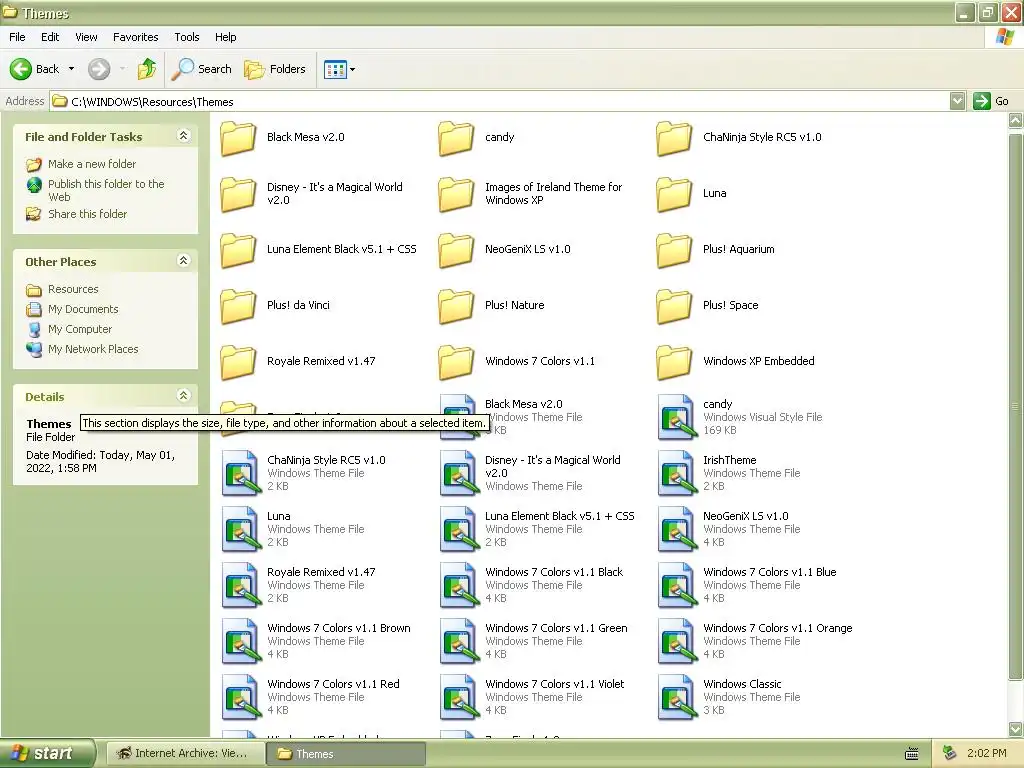Collapse the Other Places panel
1024x768 pixels.
click(x=184, y=261)
